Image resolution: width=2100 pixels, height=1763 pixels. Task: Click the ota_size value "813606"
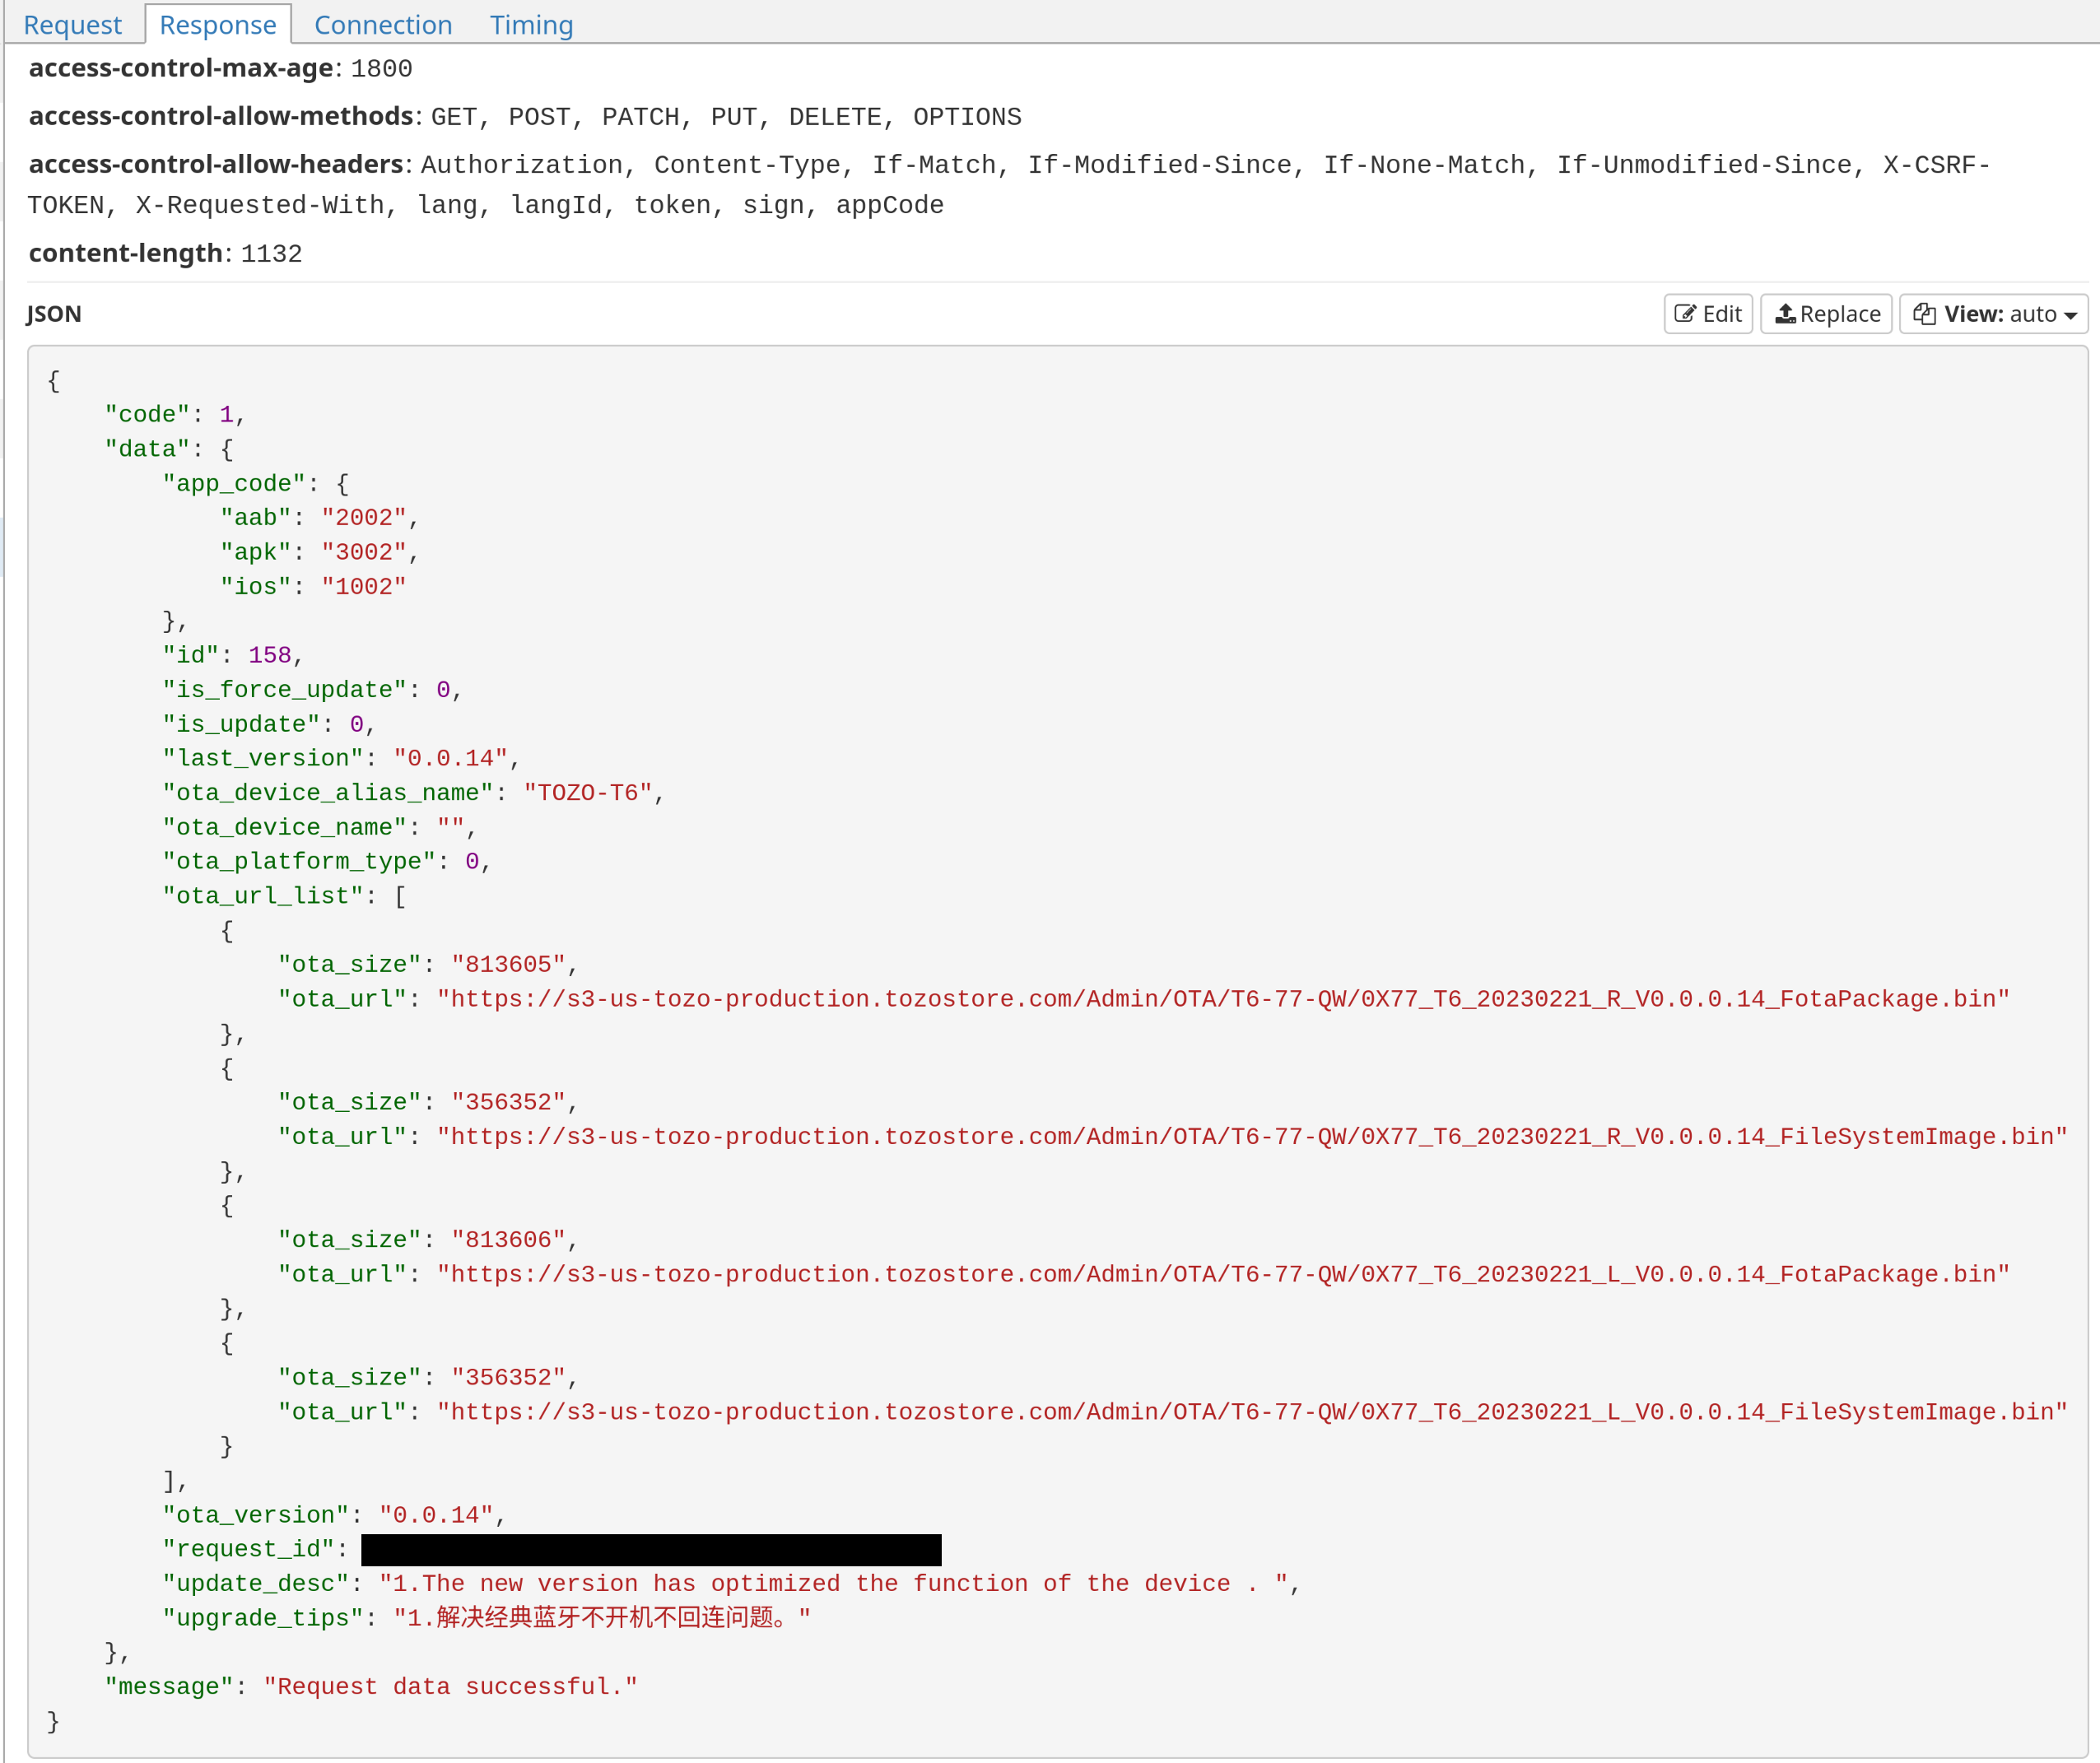coord(509,1240)
